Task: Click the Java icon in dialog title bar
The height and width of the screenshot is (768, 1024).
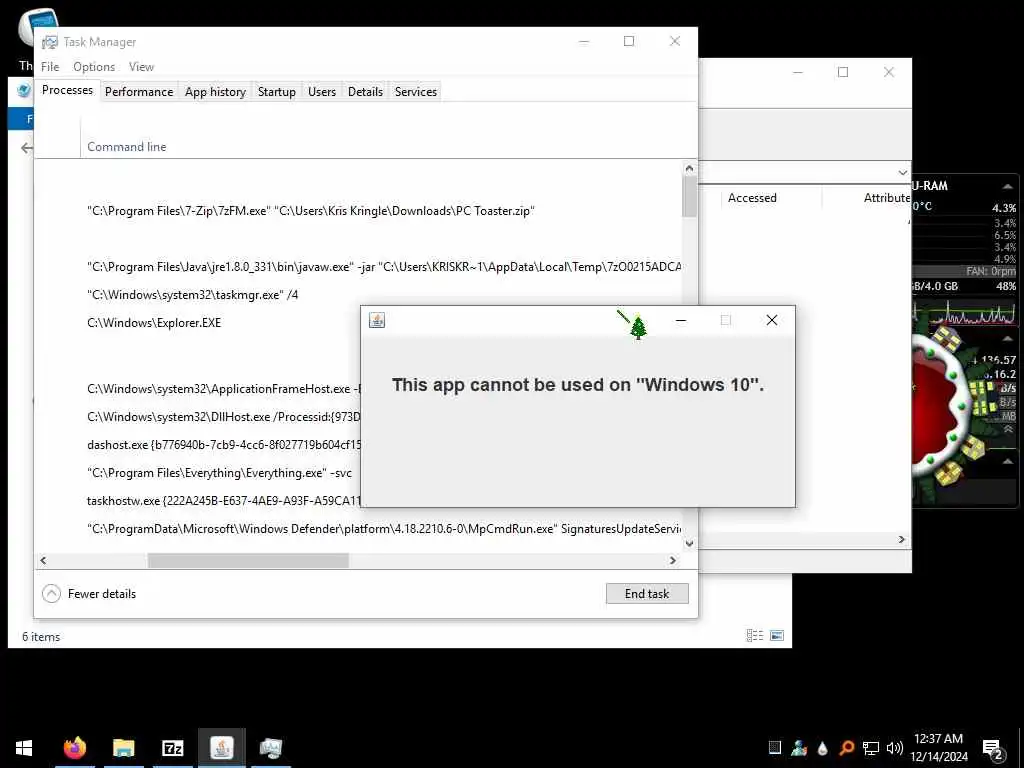Action: click(377, 320)
